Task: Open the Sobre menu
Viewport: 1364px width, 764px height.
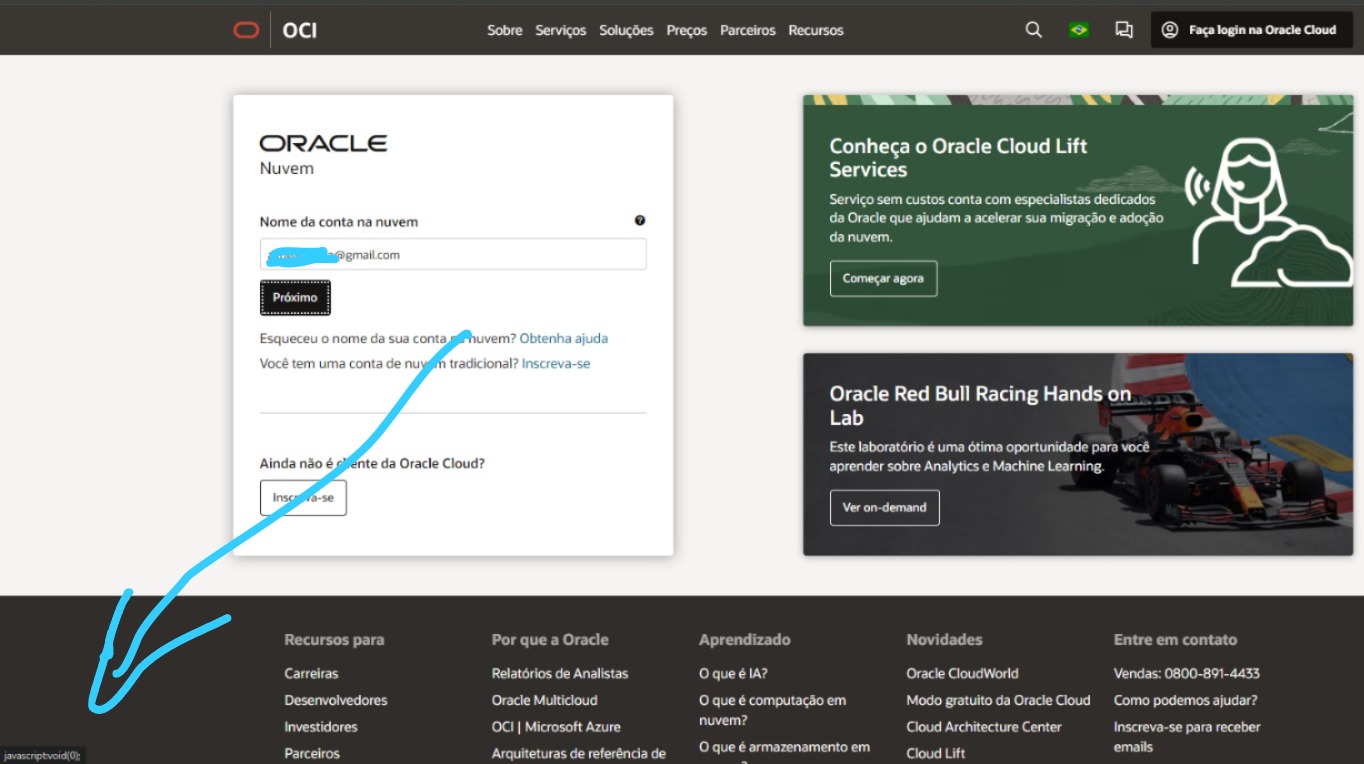Action: [x=505, y=30]
